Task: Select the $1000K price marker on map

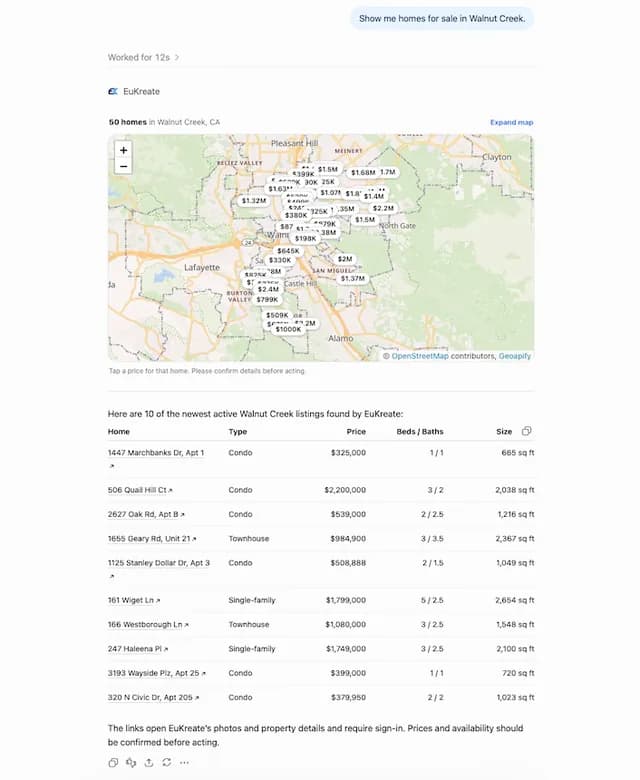Action: (x=288, y=329)
